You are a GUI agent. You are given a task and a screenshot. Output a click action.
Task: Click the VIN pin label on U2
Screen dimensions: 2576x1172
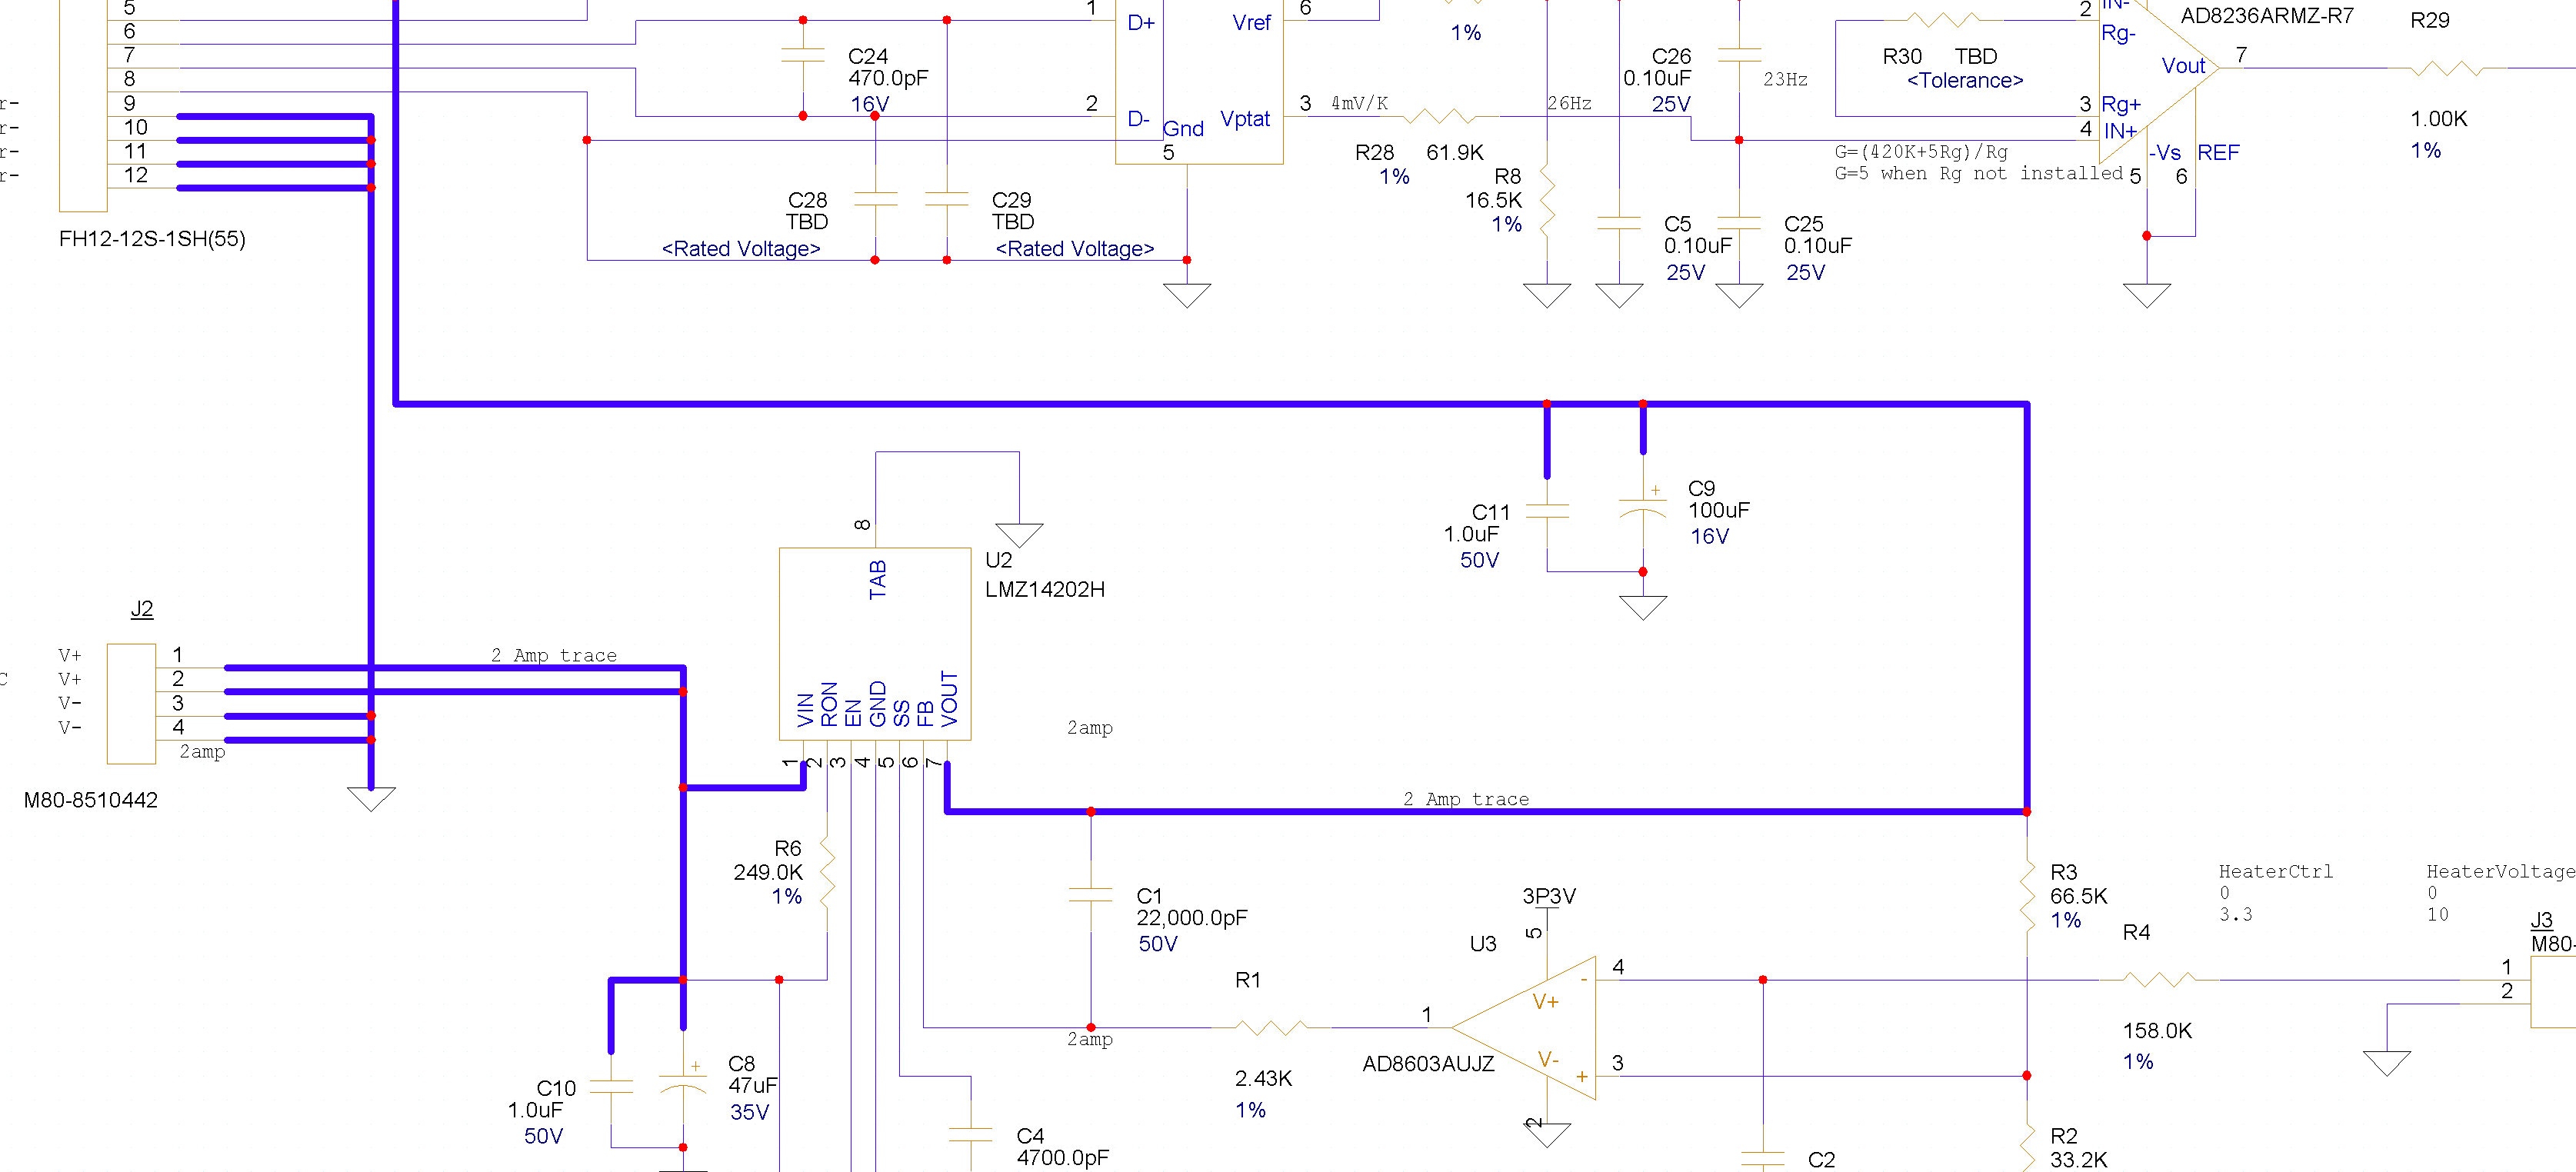tap(806, 710)
